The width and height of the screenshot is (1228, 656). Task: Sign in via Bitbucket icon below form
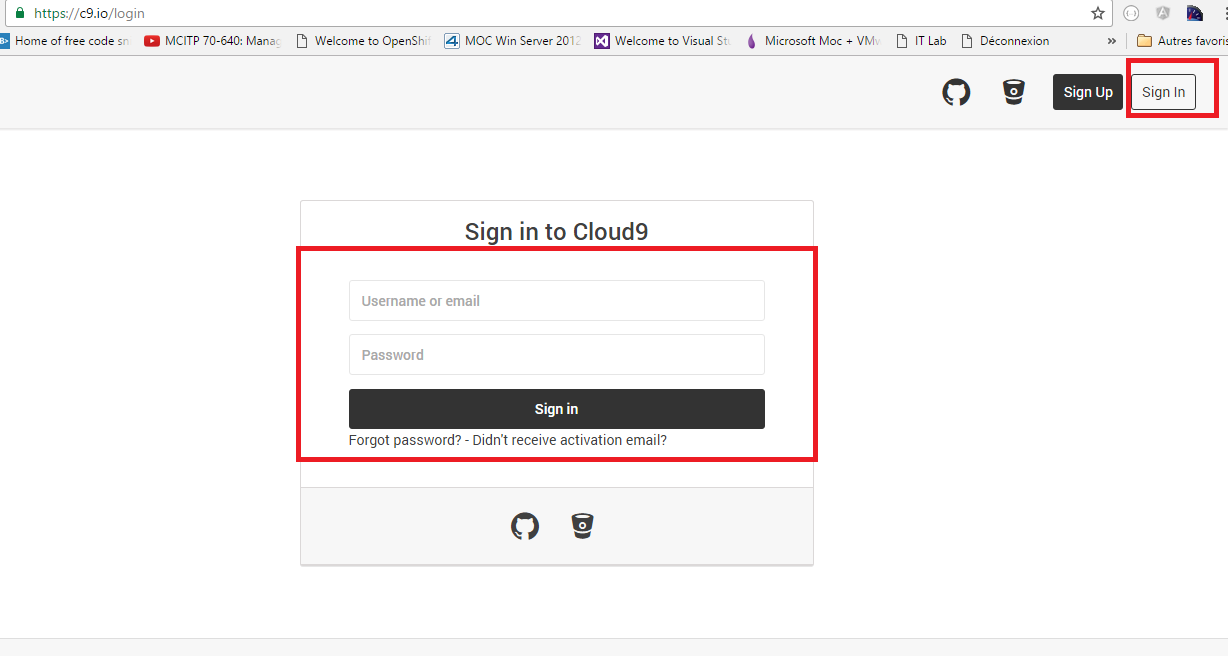point(582,526)
